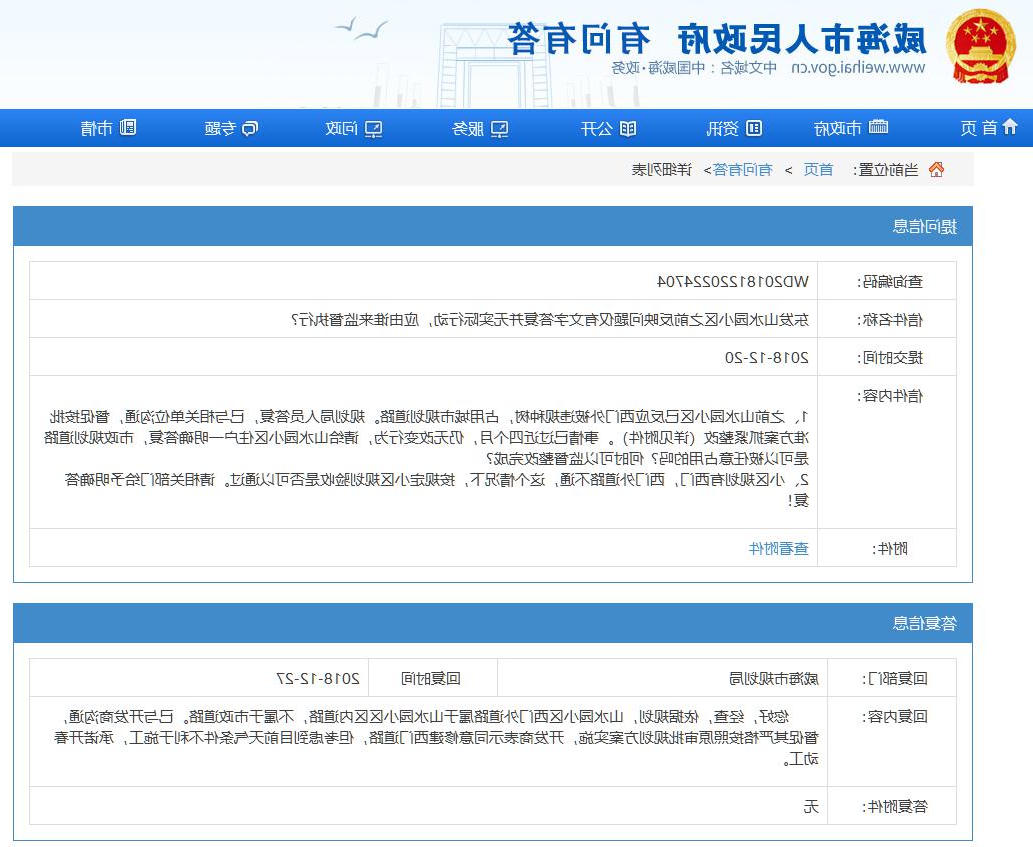1033x847 pixels.
Task: Click the open-book icon beside 公开
Action: pyautogui.click(x=628, y=128)
